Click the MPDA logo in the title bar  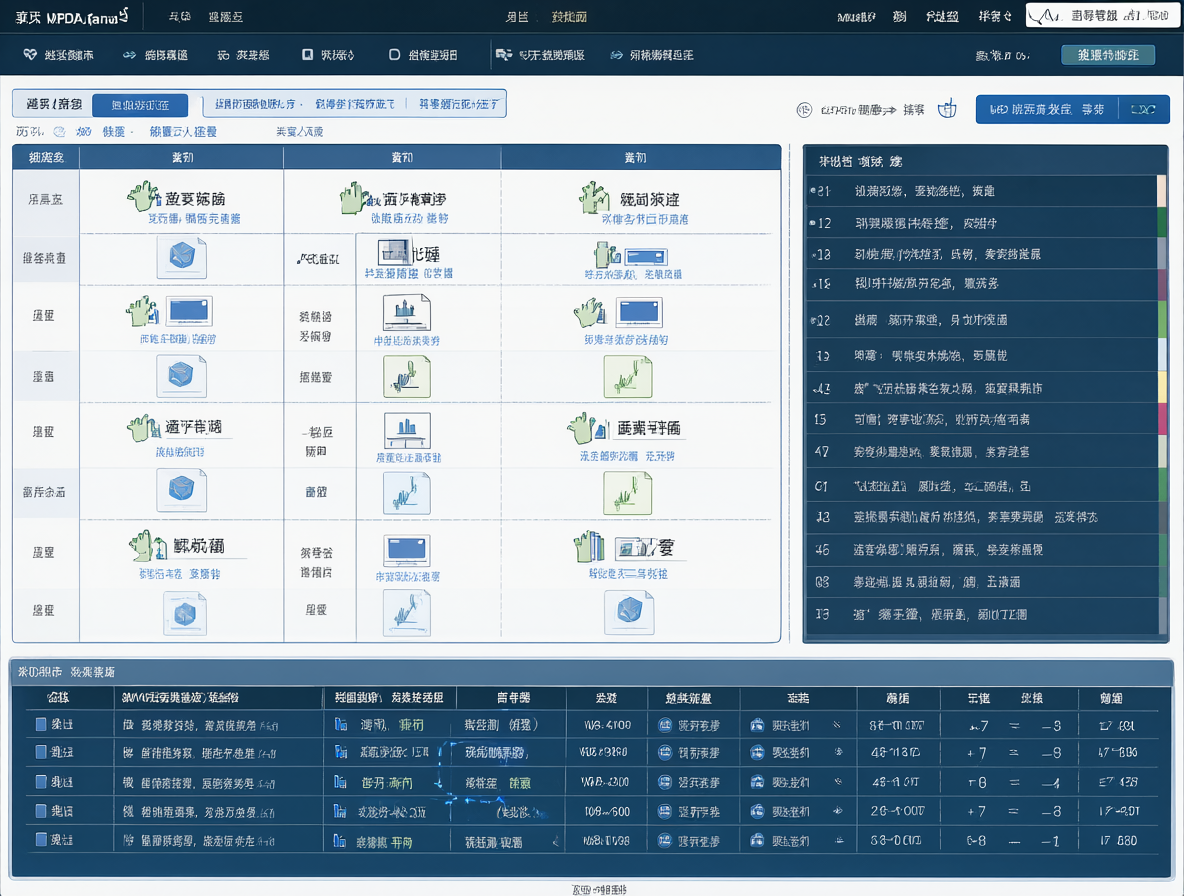(72, 17)
